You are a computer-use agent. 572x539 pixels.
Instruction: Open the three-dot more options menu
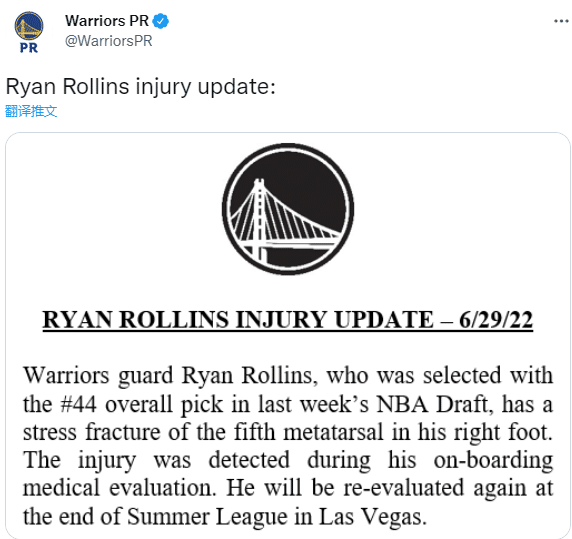tap(561, 21)
